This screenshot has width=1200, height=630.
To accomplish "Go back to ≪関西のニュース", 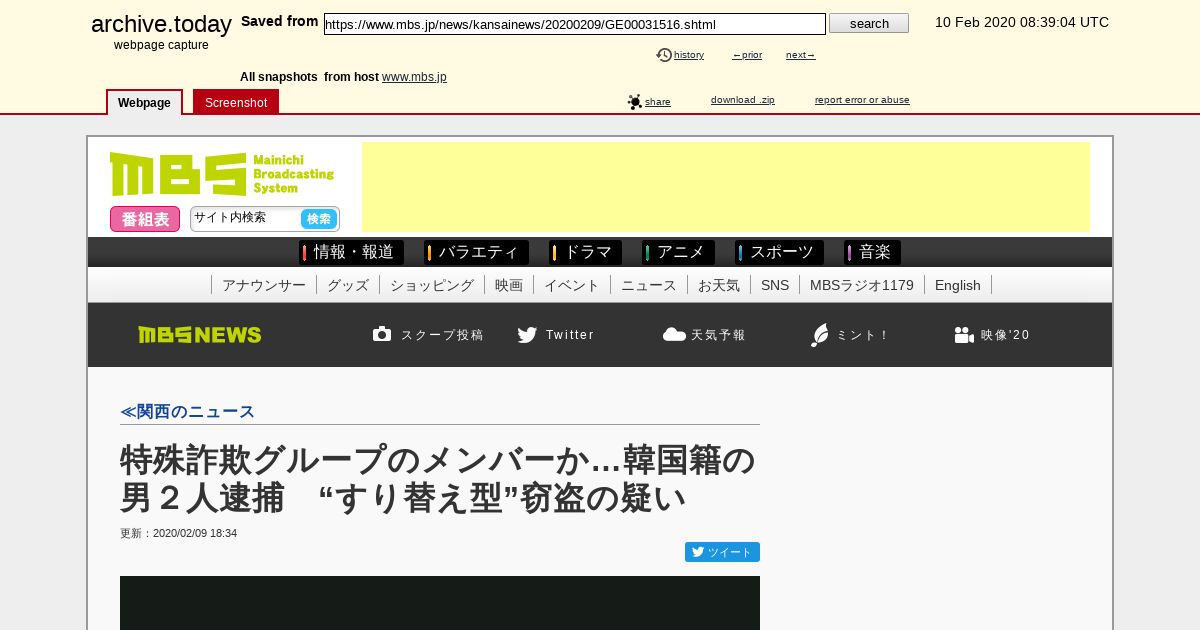I will 187,412.
